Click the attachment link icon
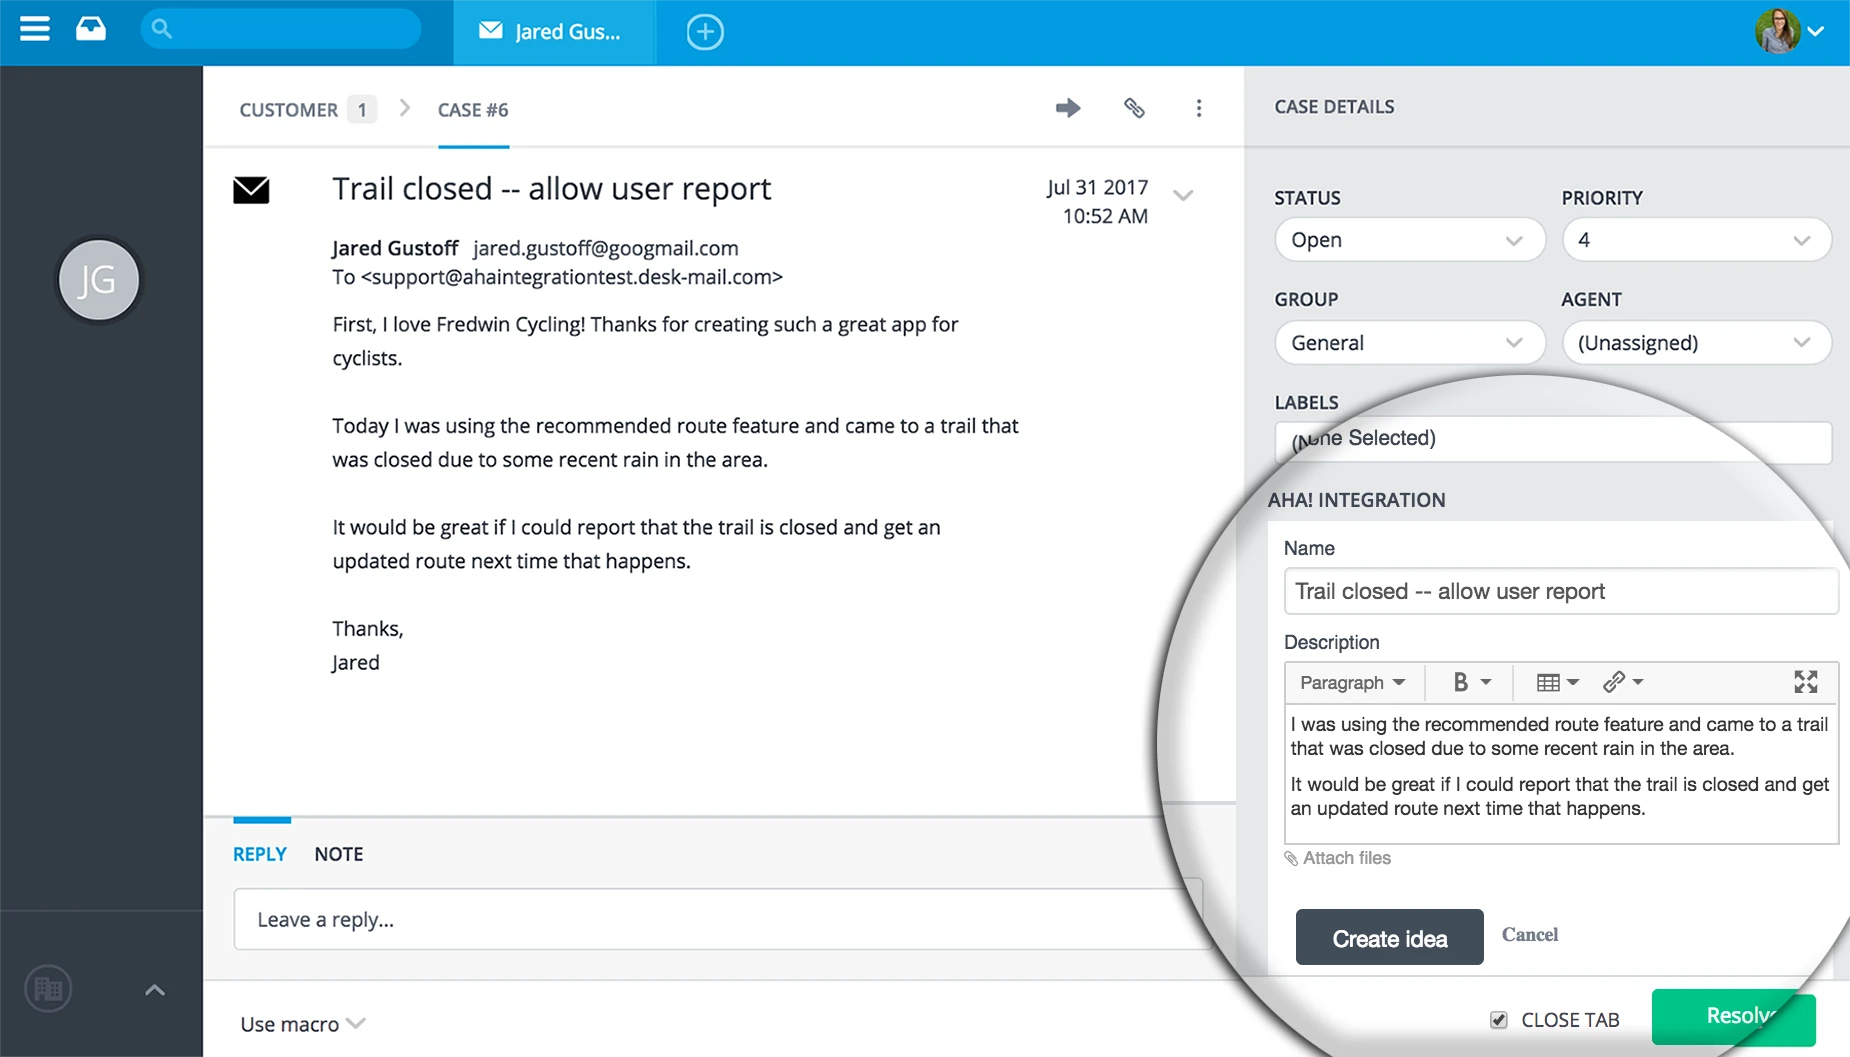 pyautogui.click(x=1134, y=108)
